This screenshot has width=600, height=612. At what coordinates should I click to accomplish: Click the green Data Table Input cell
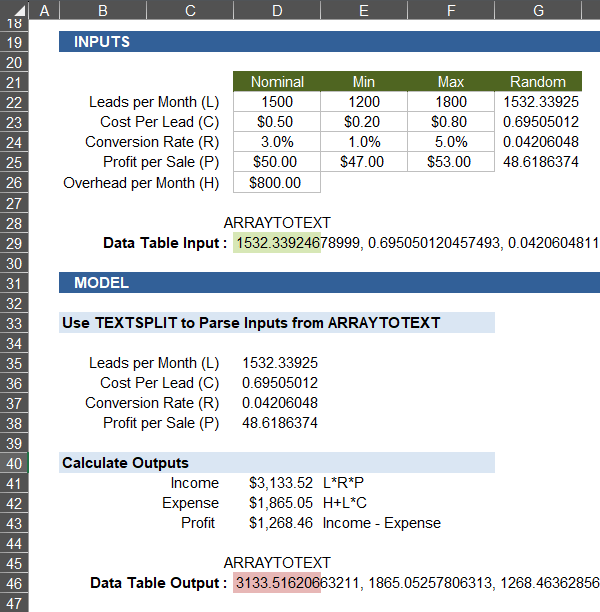[277, 243]
